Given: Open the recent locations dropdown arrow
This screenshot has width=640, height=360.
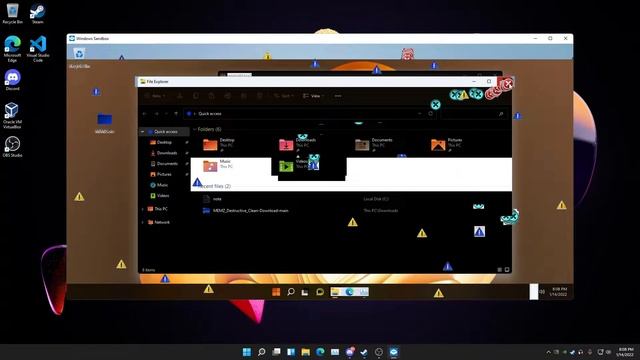Looking at the screenshot, I should (x=166, y=114).
